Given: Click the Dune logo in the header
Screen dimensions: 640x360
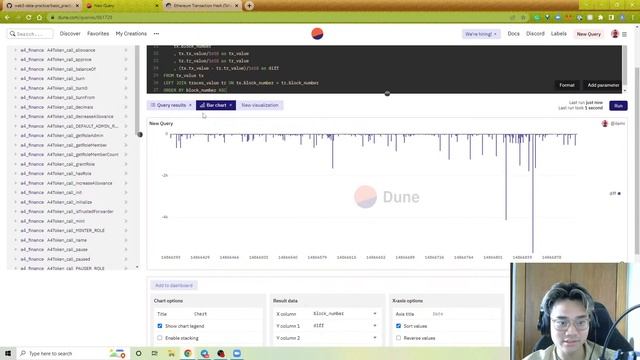Looking at the screenshot, I should (317, 33).
